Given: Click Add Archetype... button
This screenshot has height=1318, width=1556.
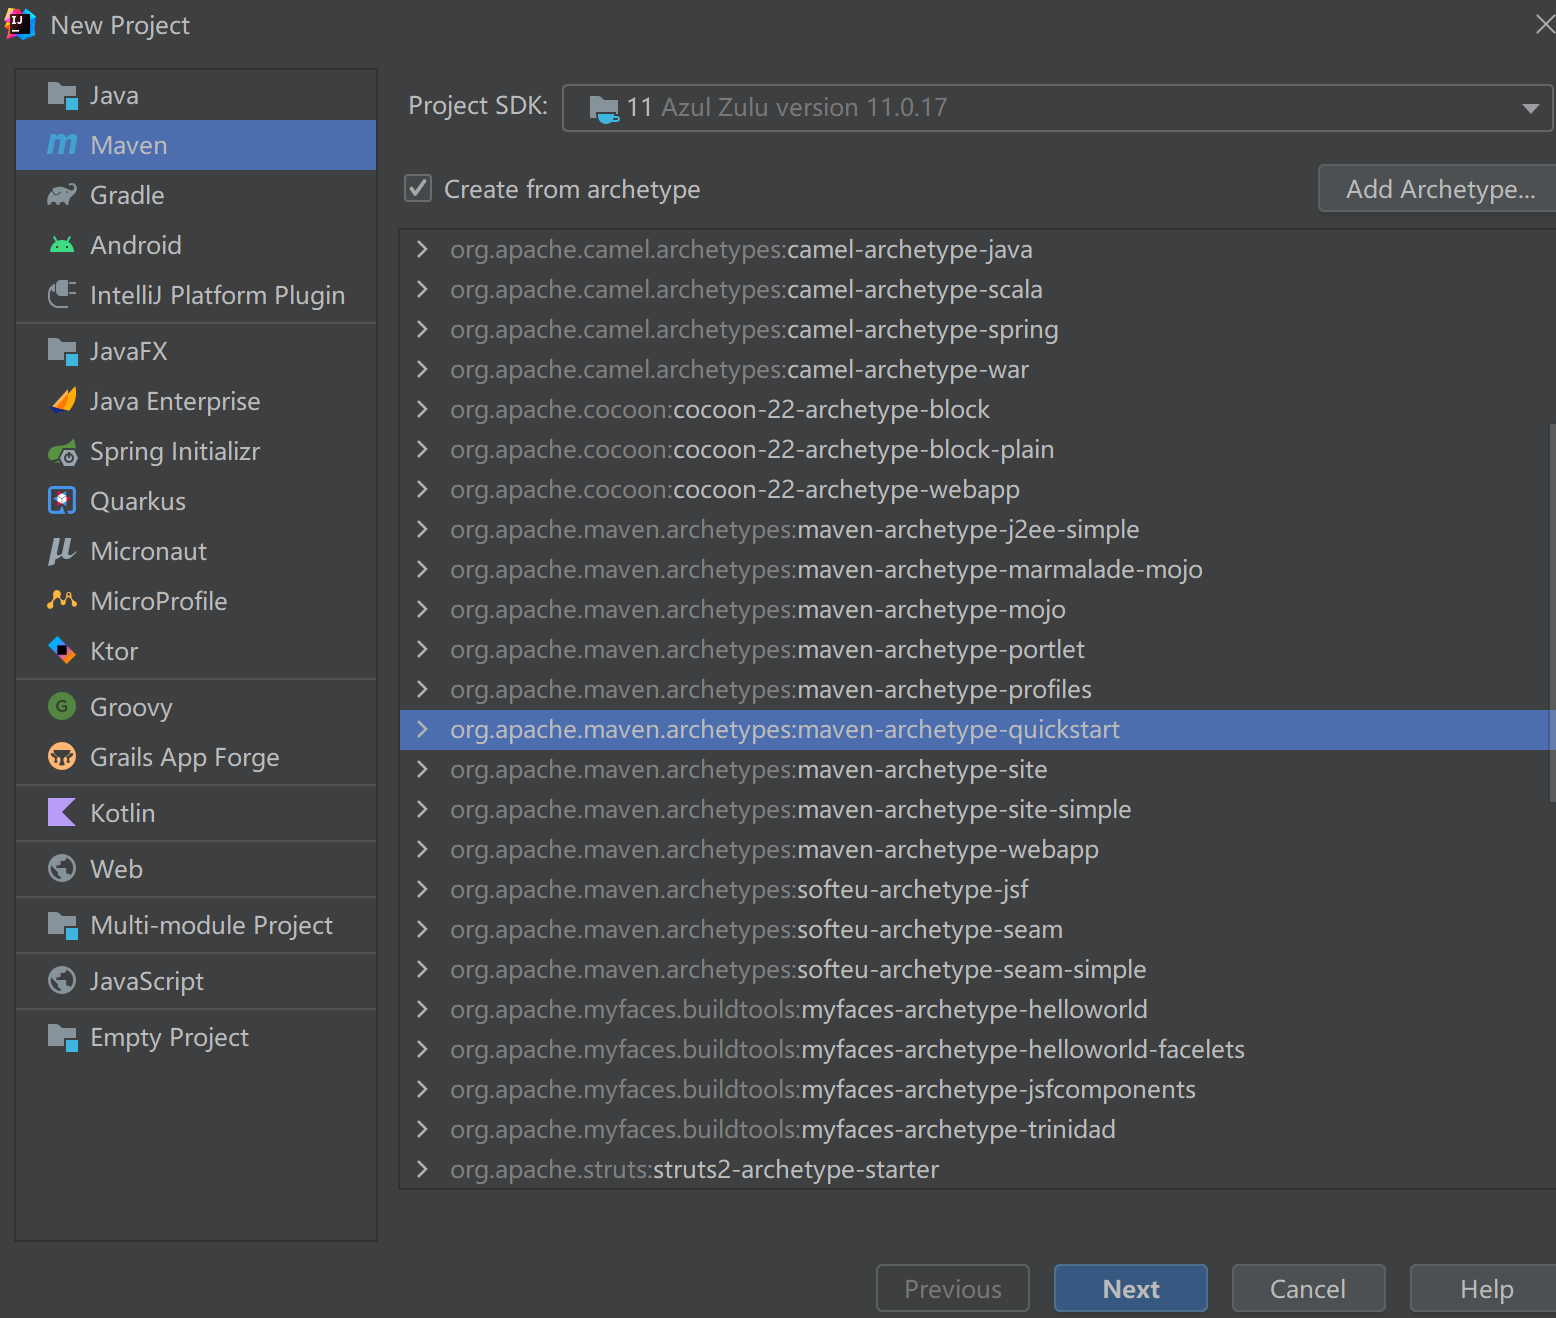Looking at the screenshot, I should pyautogui.click(x=1438, y=188).
